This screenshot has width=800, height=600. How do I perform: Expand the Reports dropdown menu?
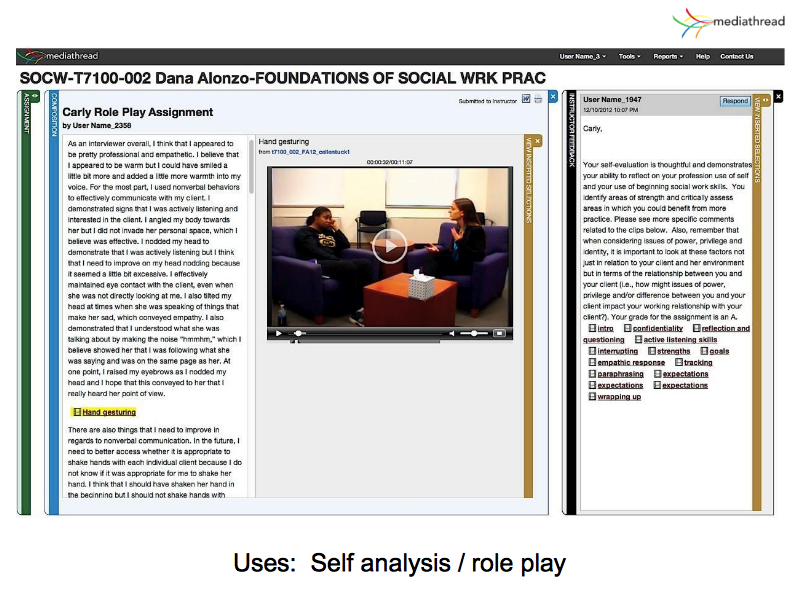point(668,56)
